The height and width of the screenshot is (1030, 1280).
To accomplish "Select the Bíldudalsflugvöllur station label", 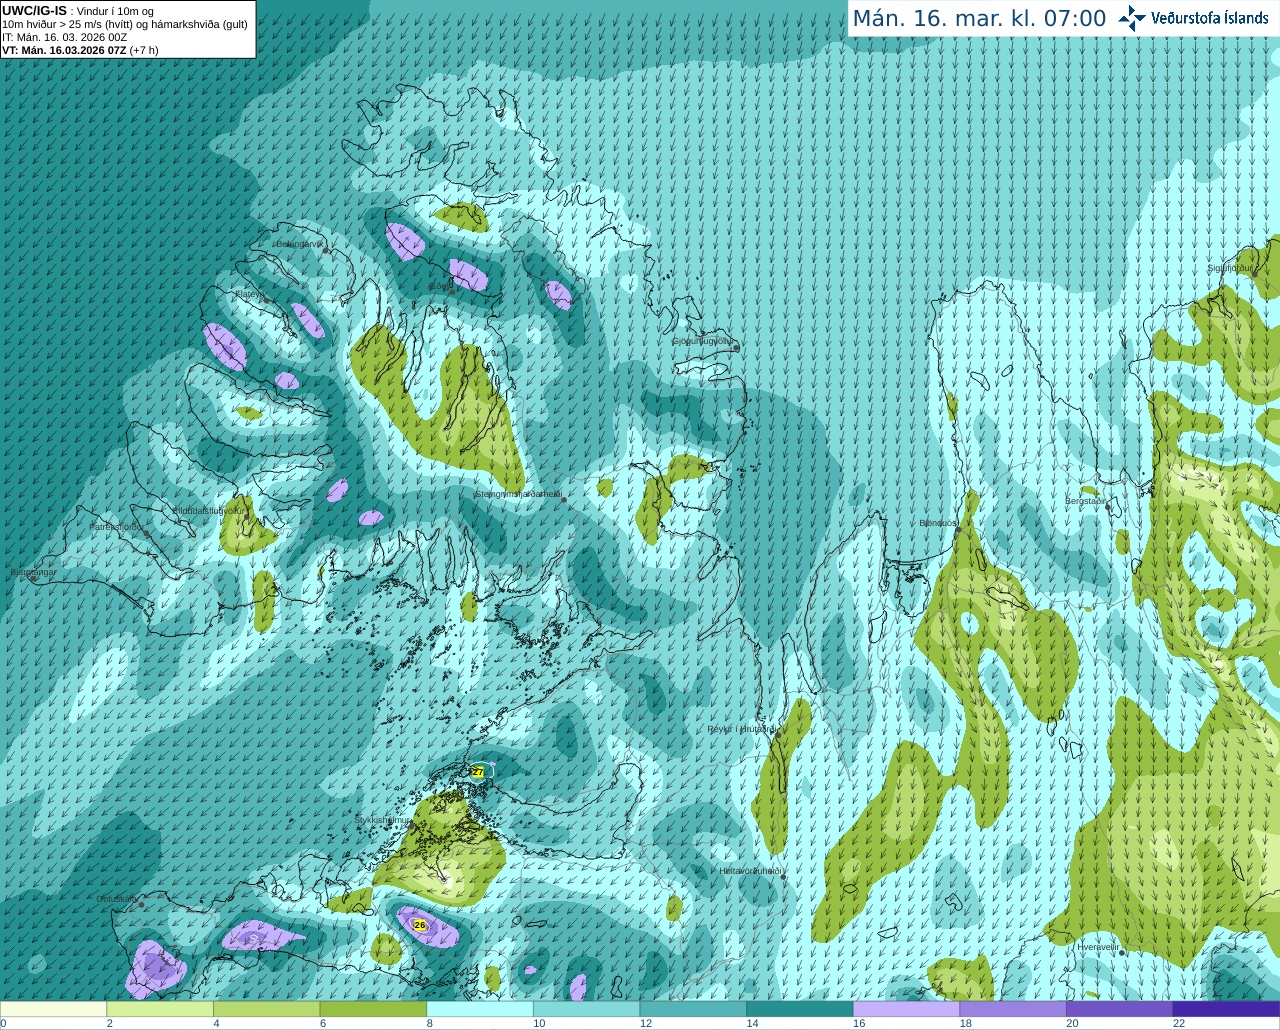I will (x=207, y=510).
